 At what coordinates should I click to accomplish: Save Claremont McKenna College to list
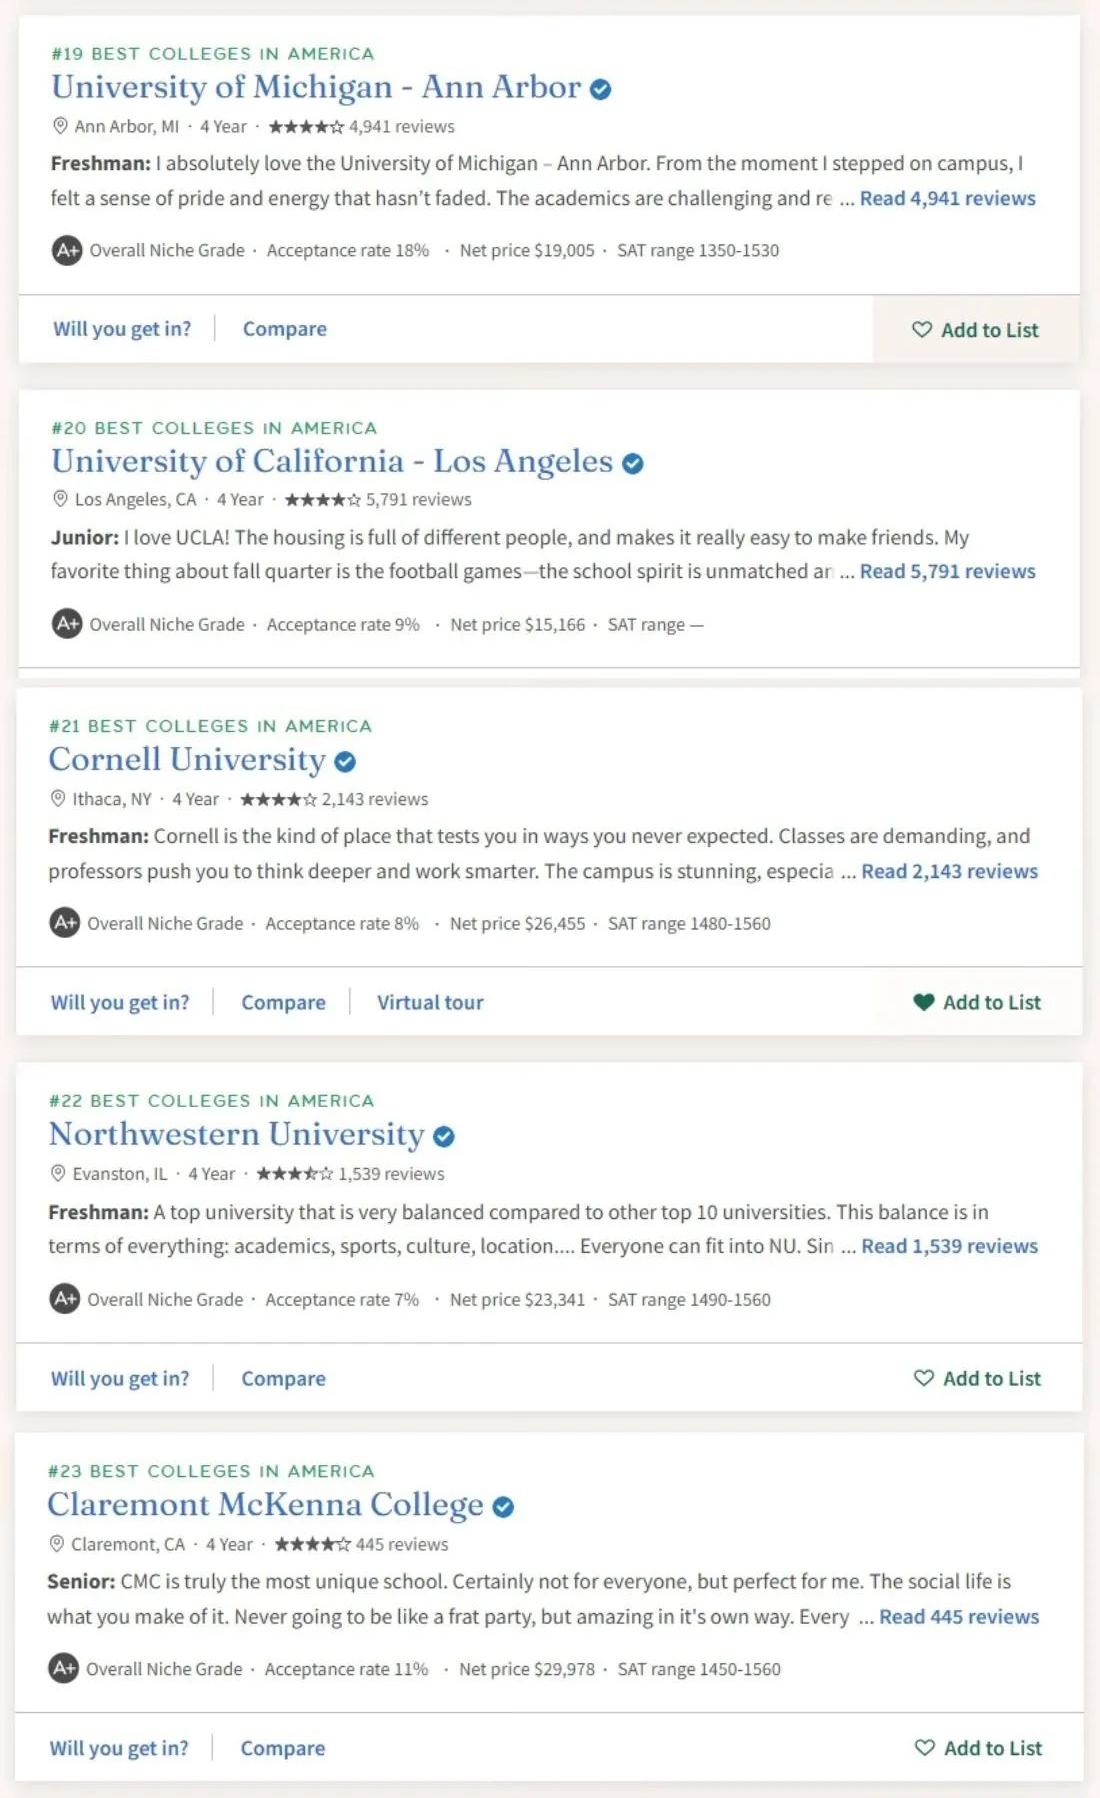click(978, 1748)
